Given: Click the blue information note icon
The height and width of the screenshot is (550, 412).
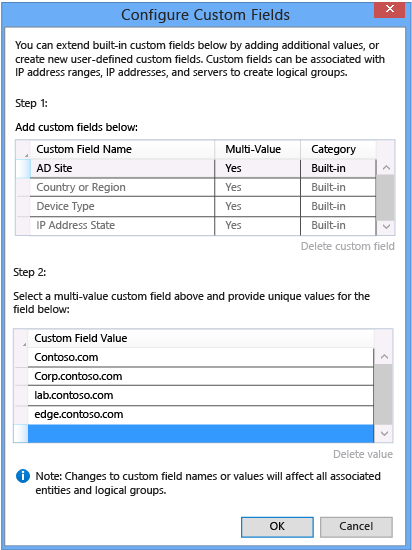Looking at the screenshot, I should (23, 476).
